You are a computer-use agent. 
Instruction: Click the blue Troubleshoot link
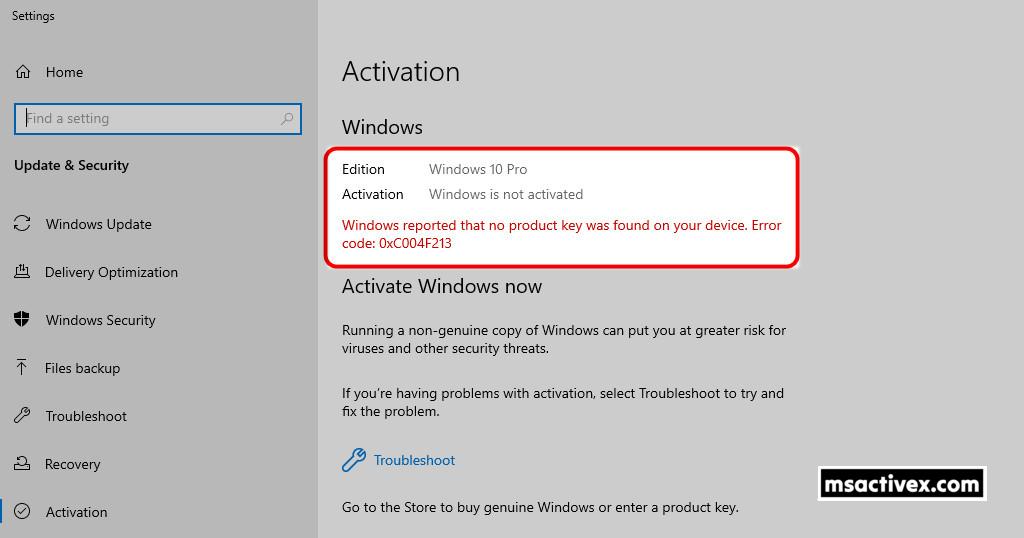coord(414,460)
